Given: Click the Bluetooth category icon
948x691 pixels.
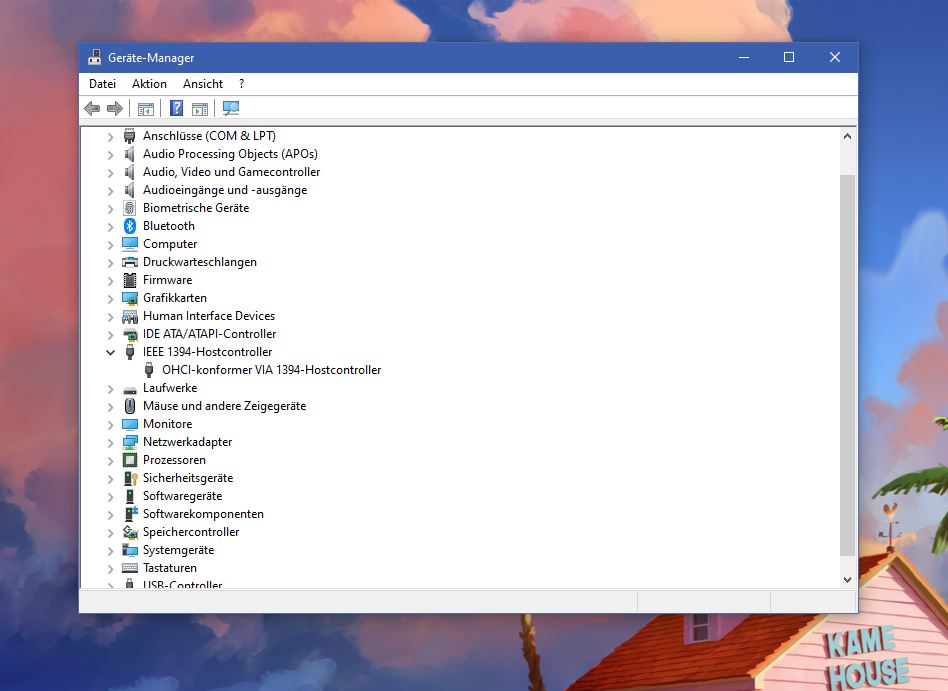Looking at the screenshot, I should point(129,226).
